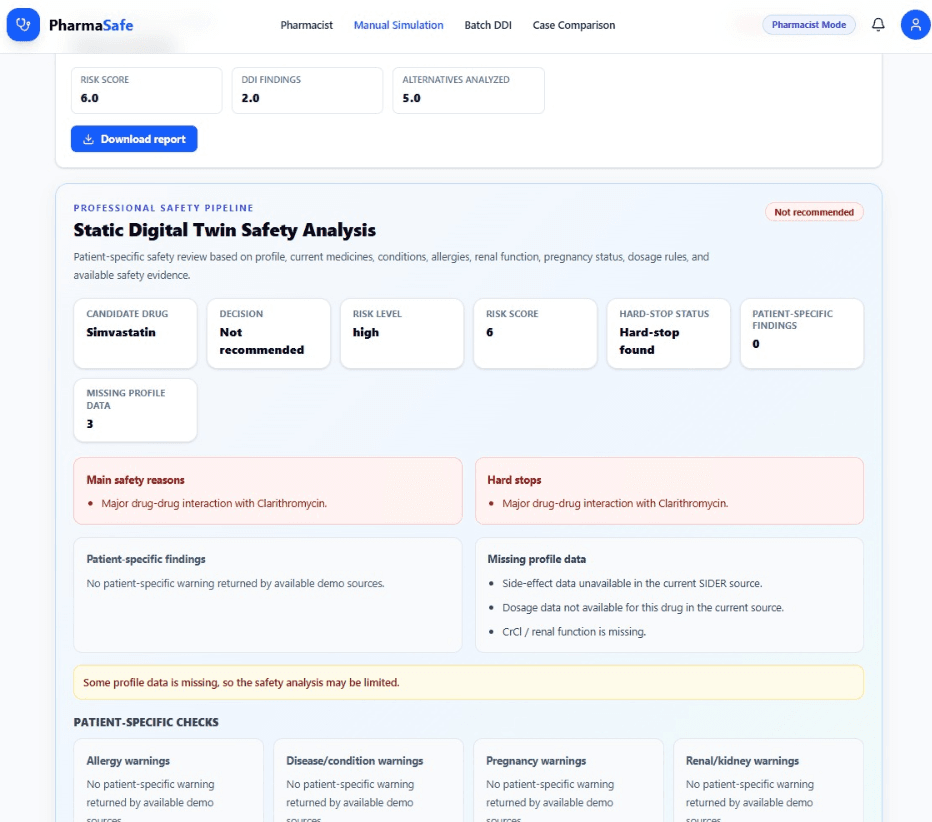Click the 'Disease/condition warnings' card title
932x822 pixels.
tap(355, 761)
